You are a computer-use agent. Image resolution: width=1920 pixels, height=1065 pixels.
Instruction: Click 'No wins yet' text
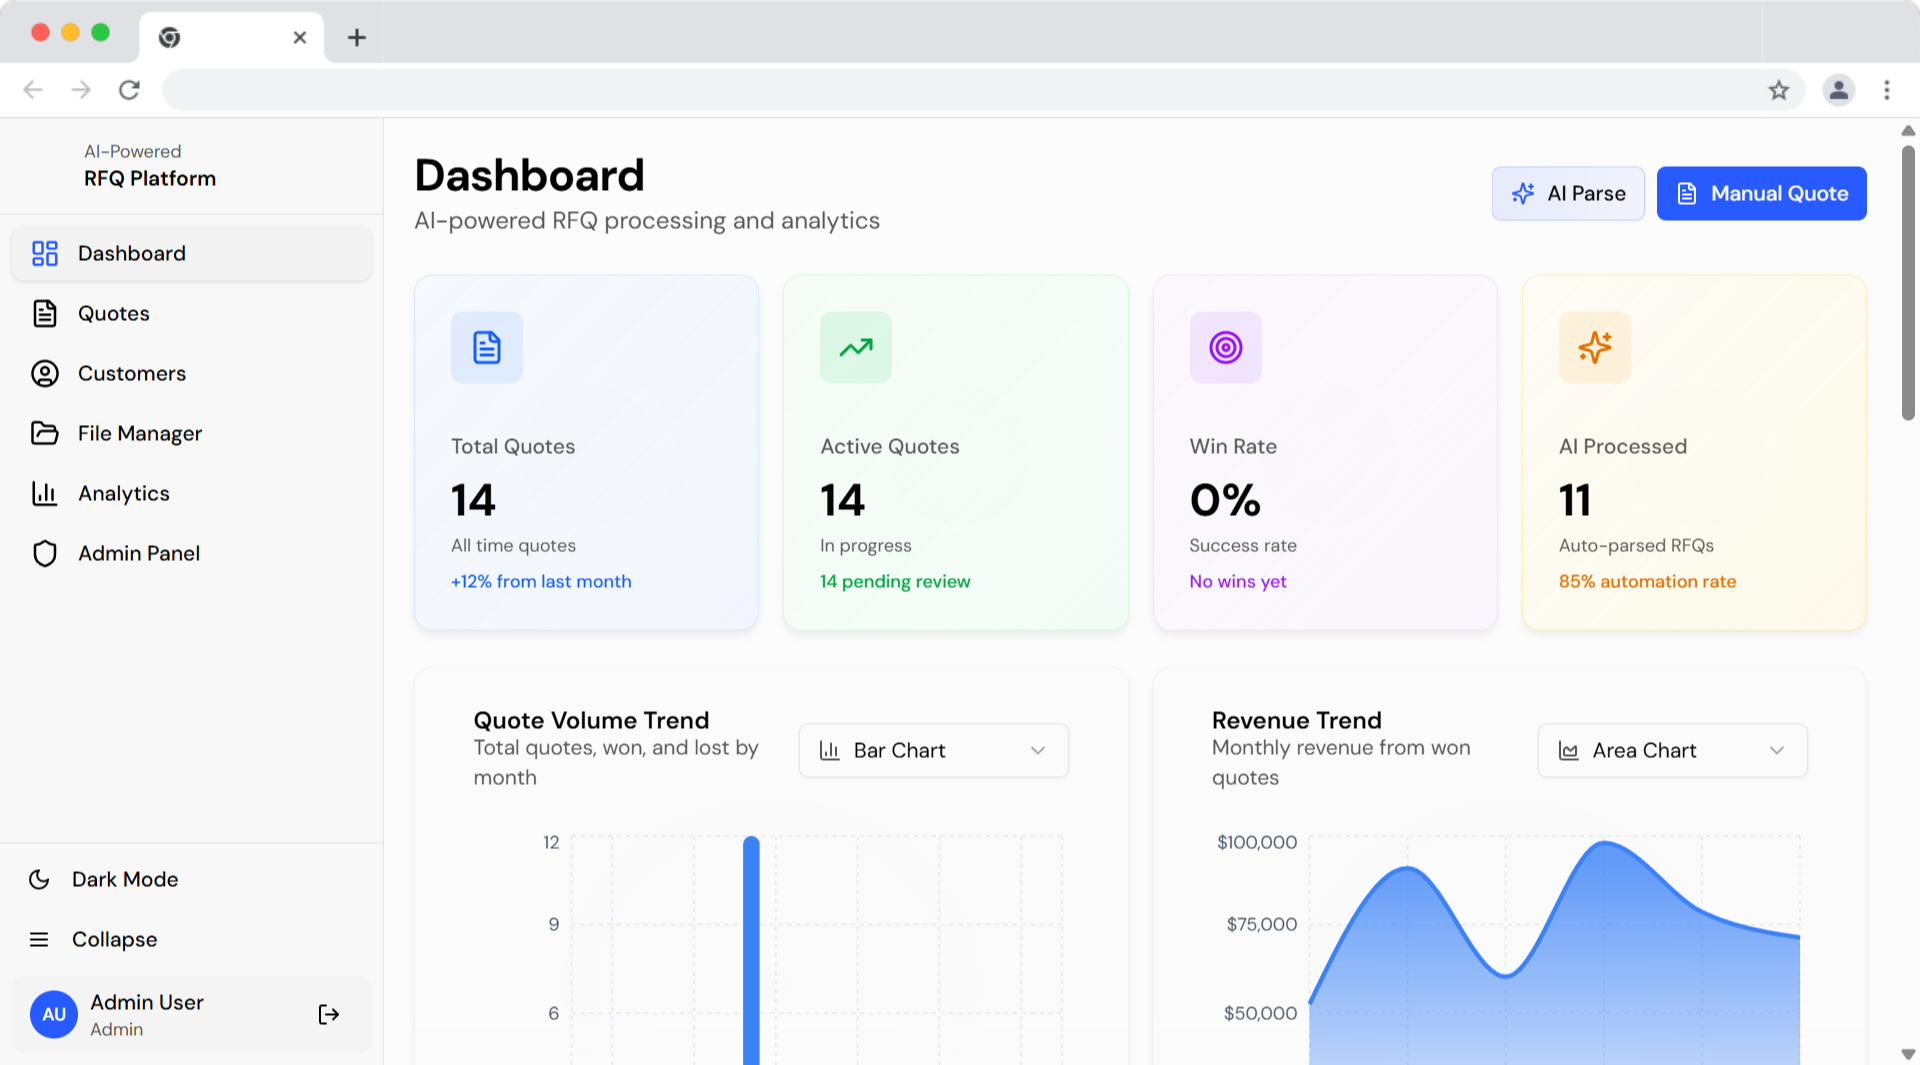(x=1238, y=581)
